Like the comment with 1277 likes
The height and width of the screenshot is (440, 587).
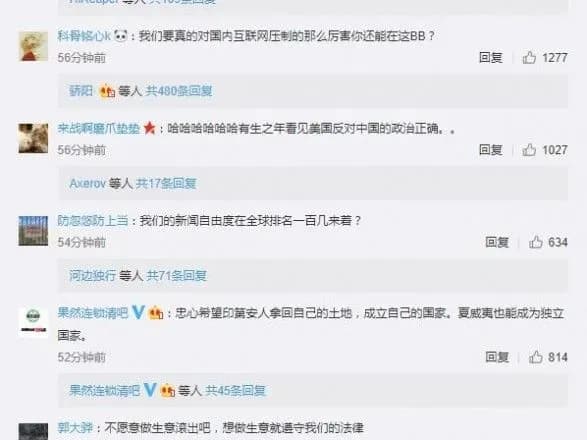529,57
